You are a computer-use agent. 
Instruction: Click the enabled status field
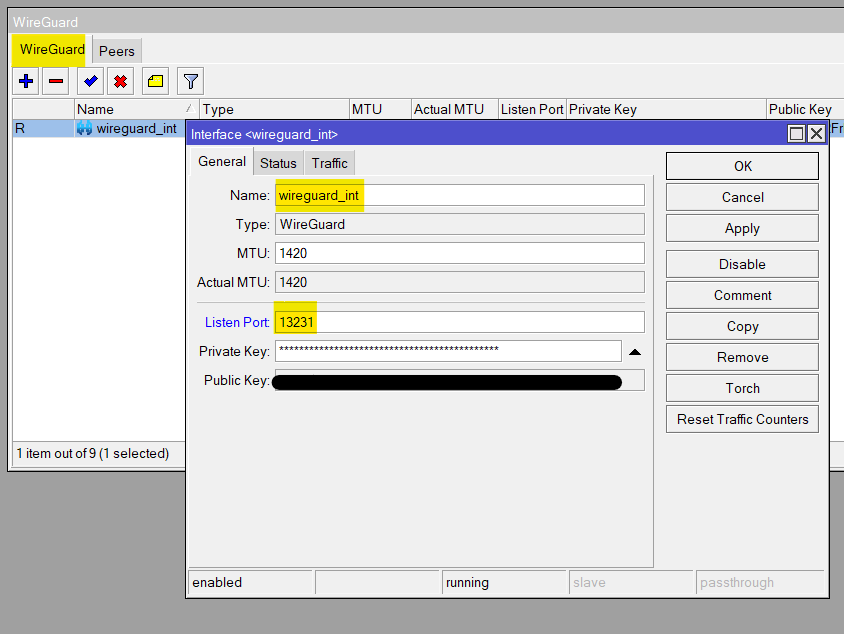point(249,581)
